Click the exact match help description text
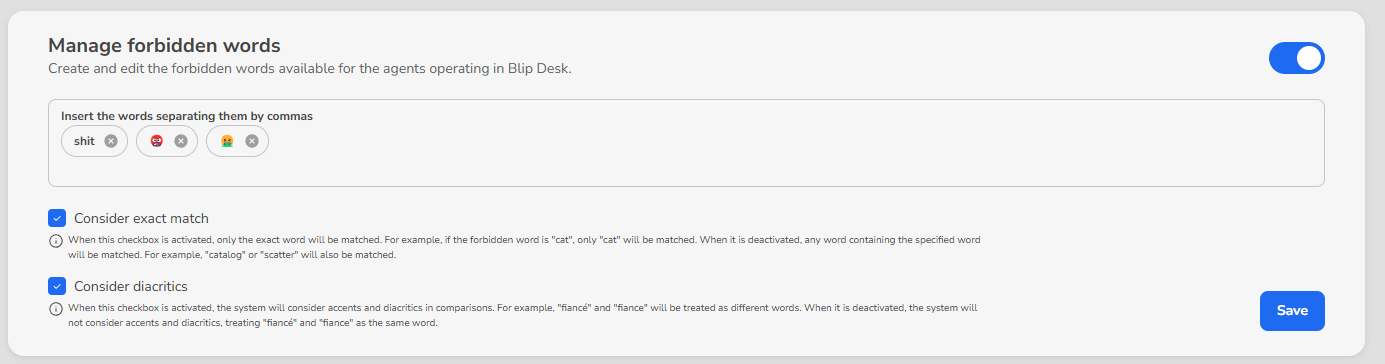The height and width of the screenshot is (364, 1385). [x=524, y=248]
